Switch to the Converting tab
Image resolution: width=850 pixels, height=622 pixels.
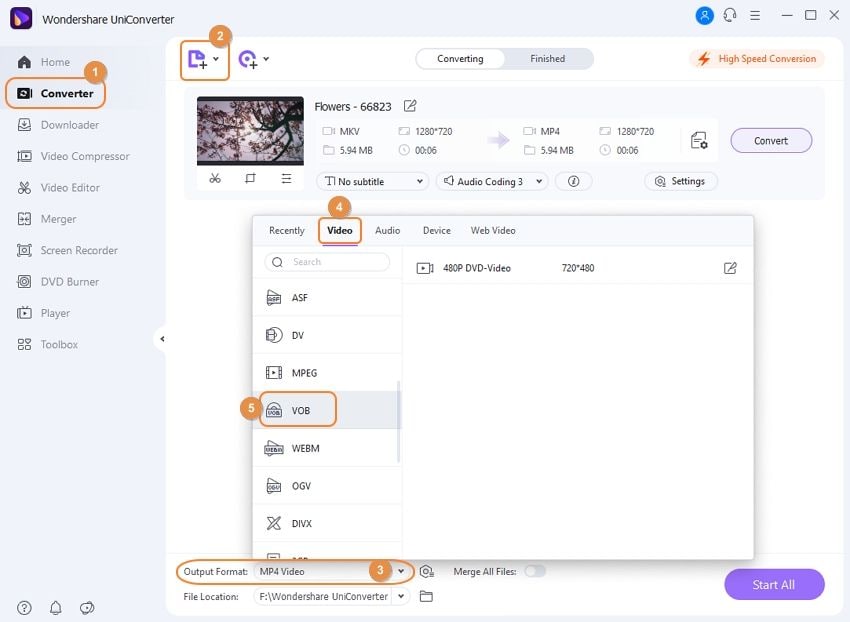[x=460, y=59]
